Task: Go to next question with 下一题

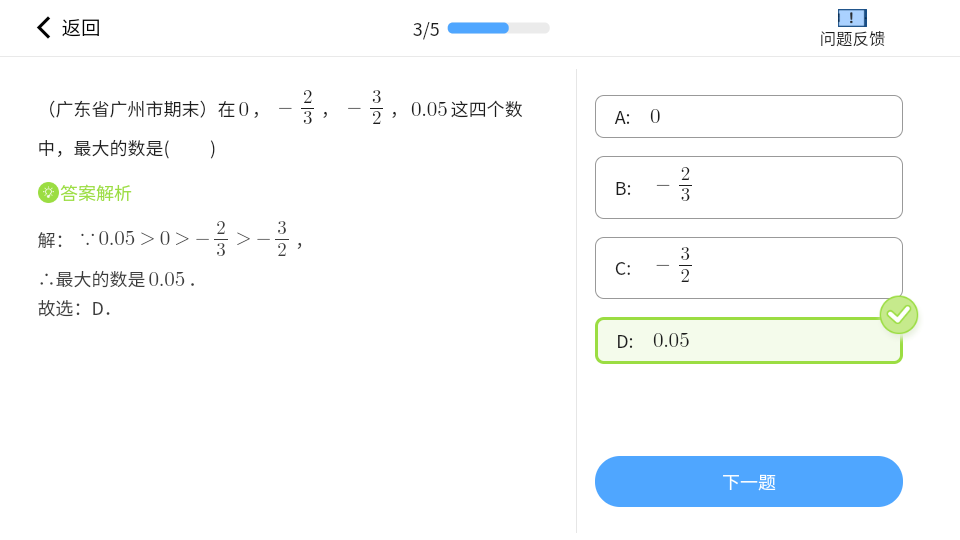Action: tap(748, 482)
